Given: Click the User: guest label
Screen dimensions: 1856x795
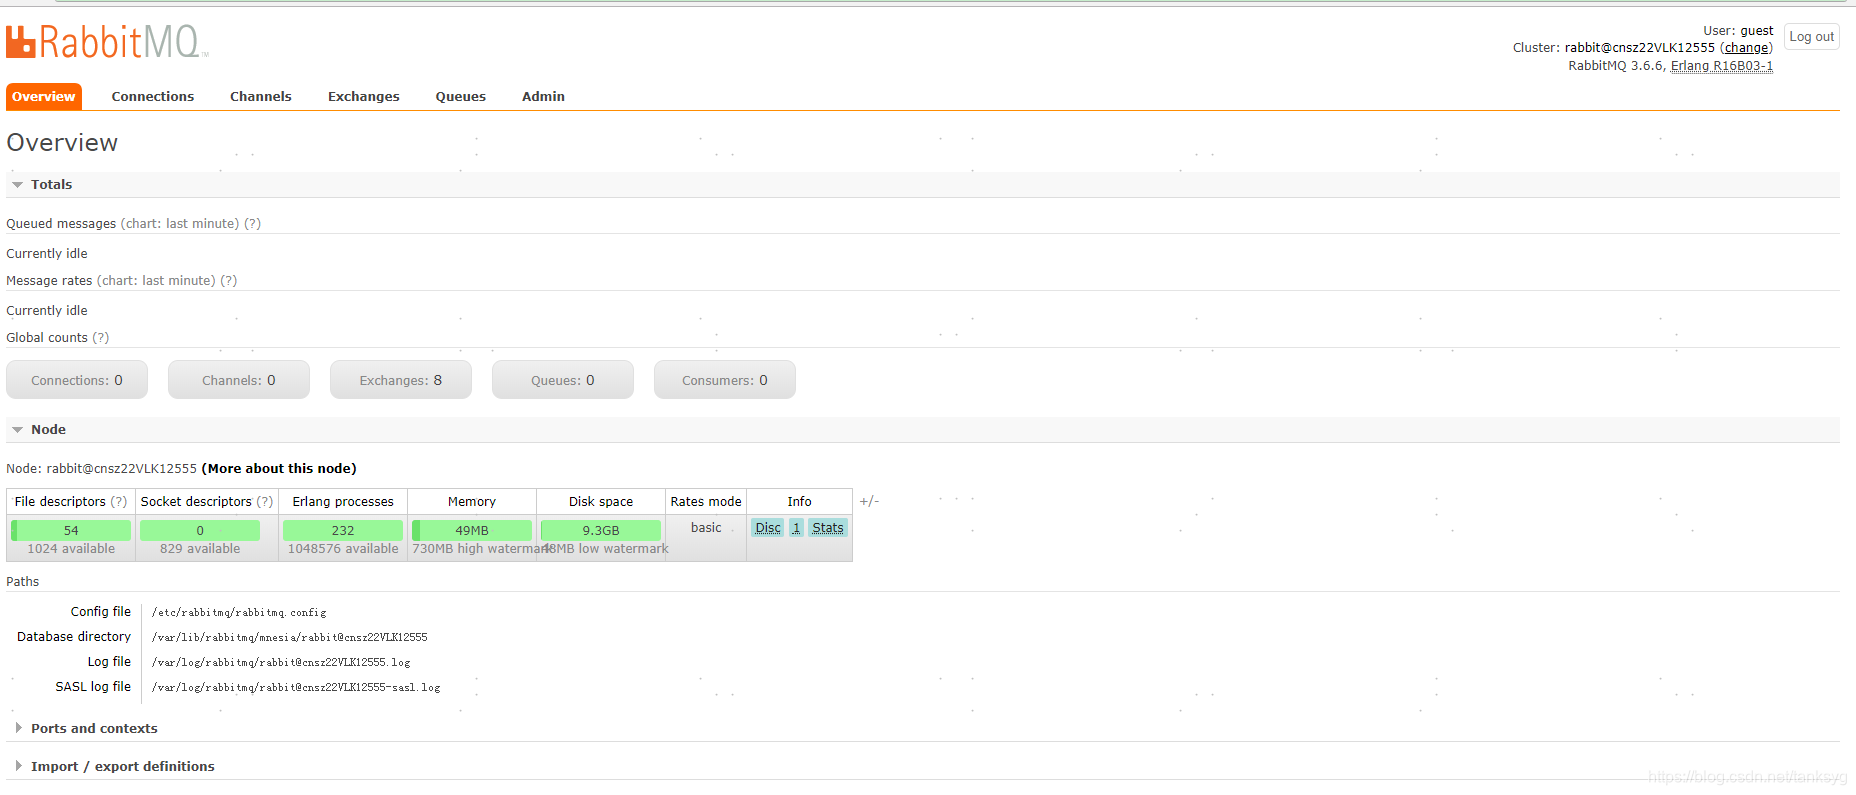Looking at the screenshot, I should point(1738,31).
